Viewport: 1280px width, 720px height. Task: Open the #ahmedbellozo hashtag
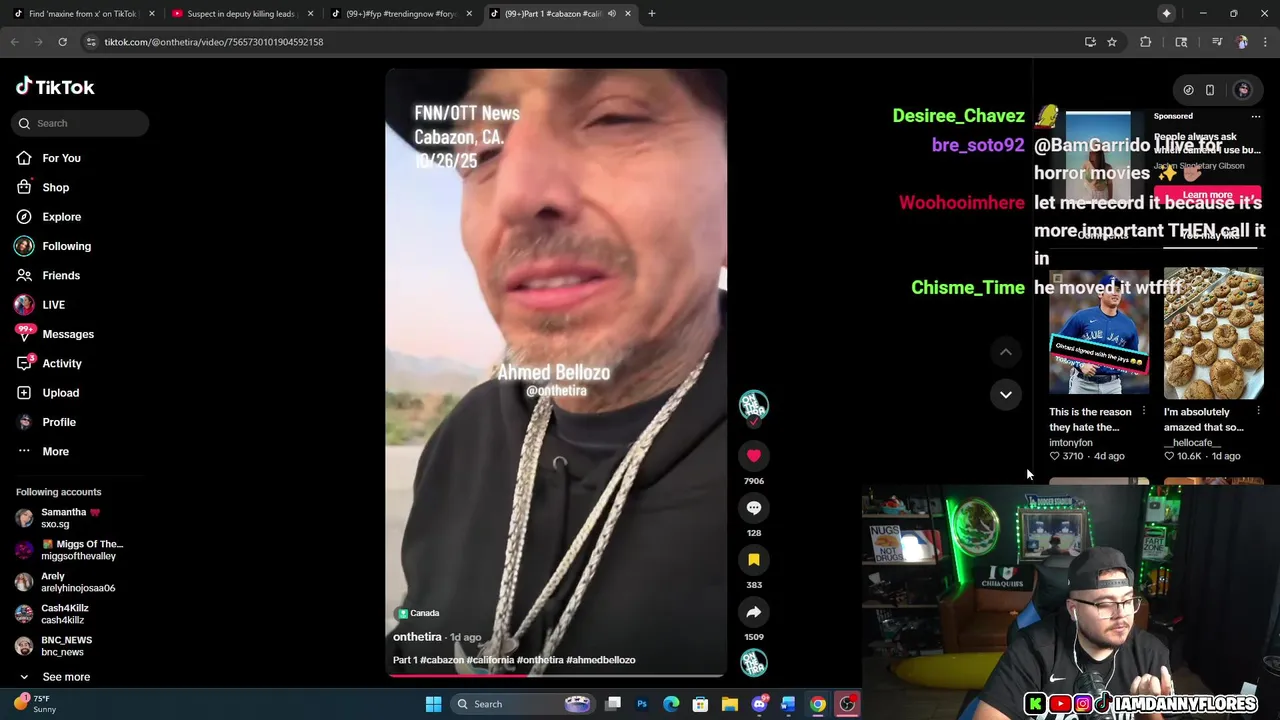tap(601, 660)
